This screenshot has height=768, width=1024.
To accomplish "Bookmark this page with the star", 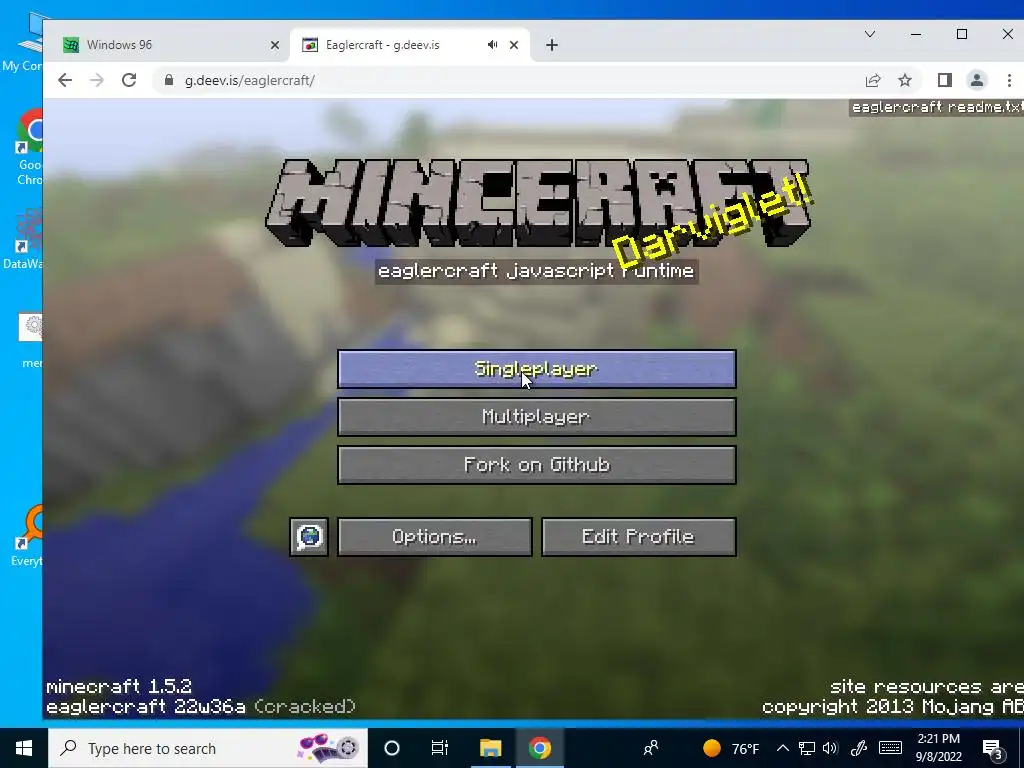I will click(x=904, y=80).
